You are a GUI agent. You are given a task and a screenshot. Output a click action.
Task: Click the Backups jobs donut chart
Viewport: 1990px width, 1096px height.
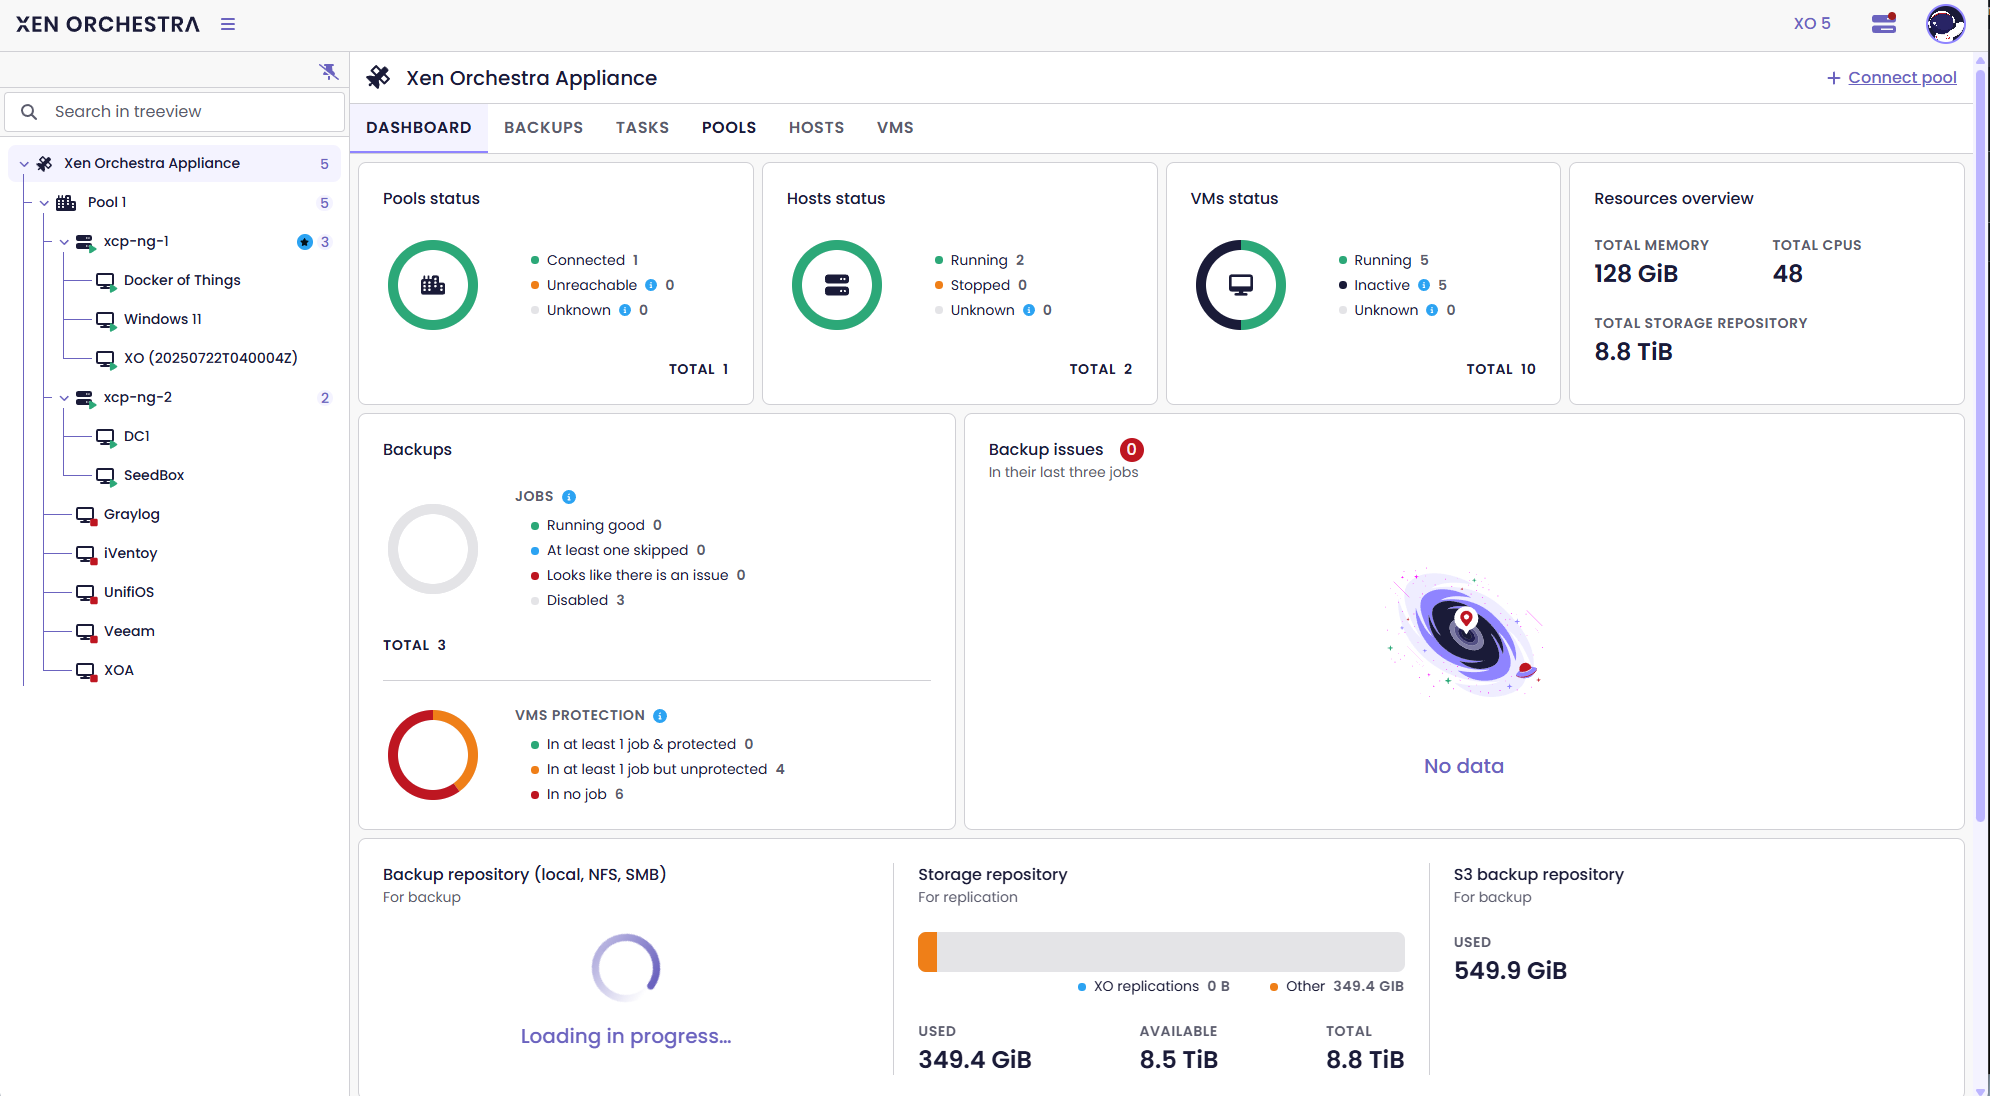pos(433,549)
